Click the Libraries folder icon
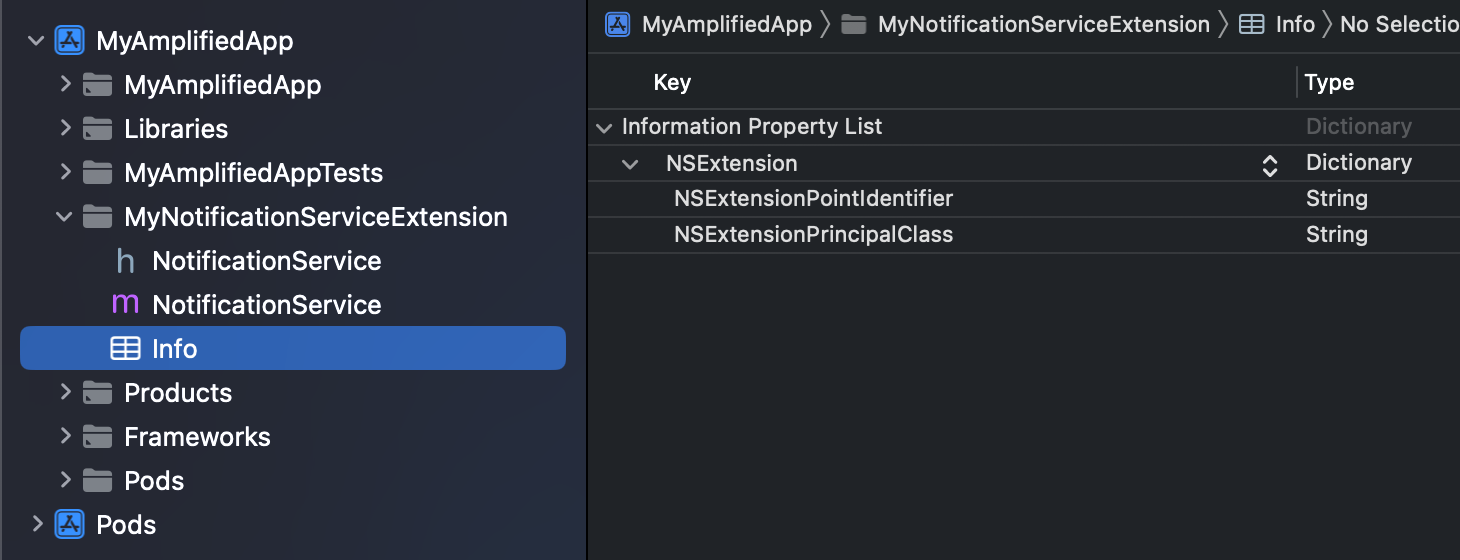The width and height of the screenshot is (1460, 560). 97,129
